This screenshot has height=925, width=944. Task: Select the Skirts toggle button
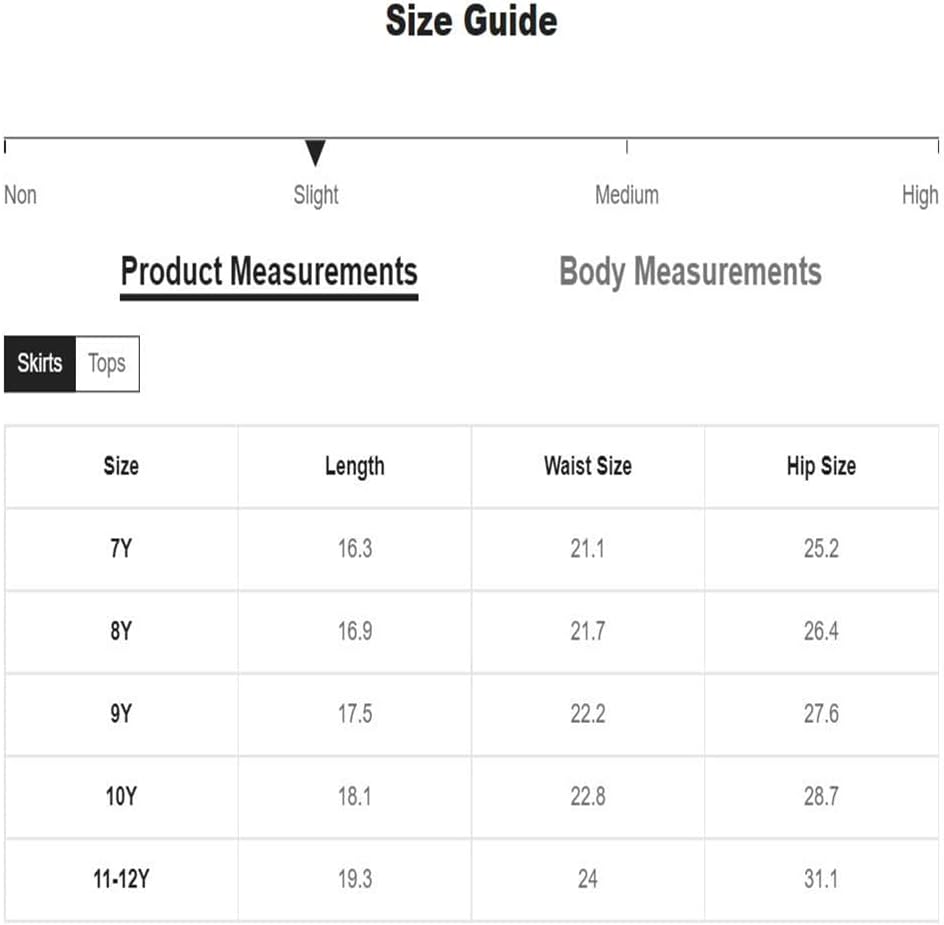tap(40, 363)
